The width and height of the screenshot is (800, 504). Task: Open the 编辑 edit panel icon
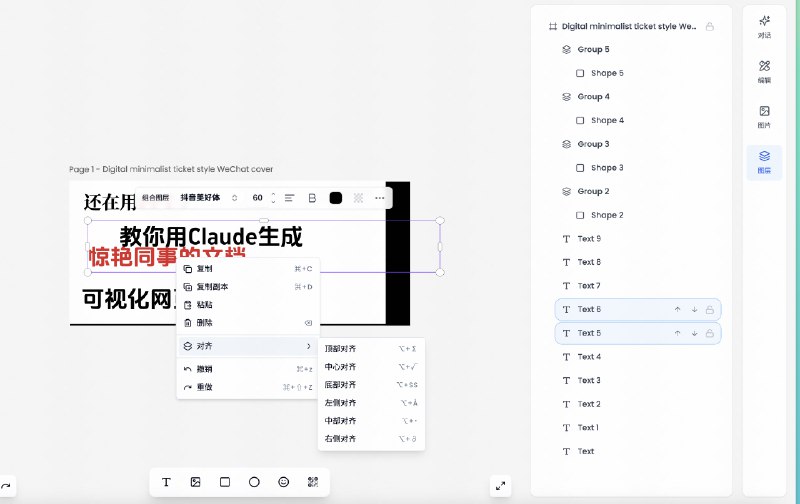pyautogui.click(x=764, y=71)
